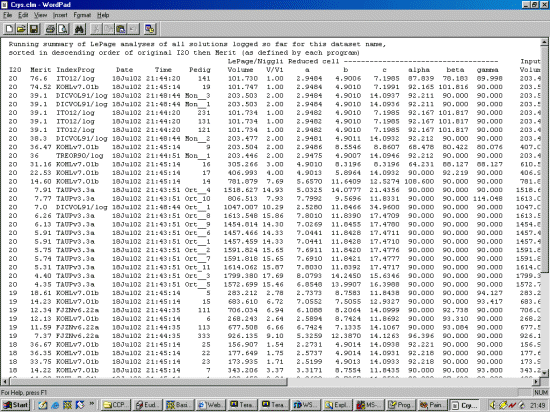Switch to the second Tera taskbar window

pos(274,405)
